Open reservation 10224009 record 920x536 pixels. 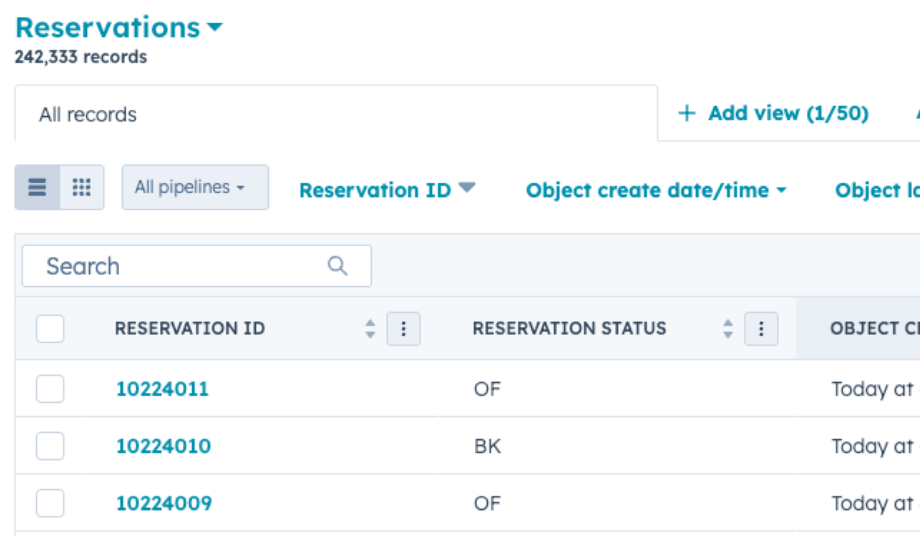pos(164,503)
